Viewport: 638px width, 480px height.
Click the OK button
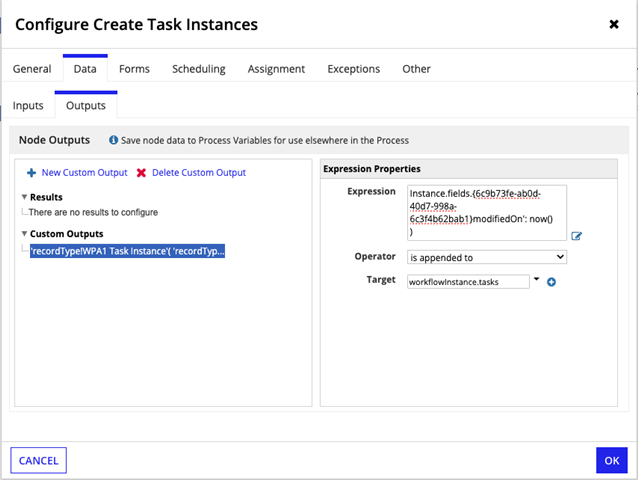coord(612,460)
